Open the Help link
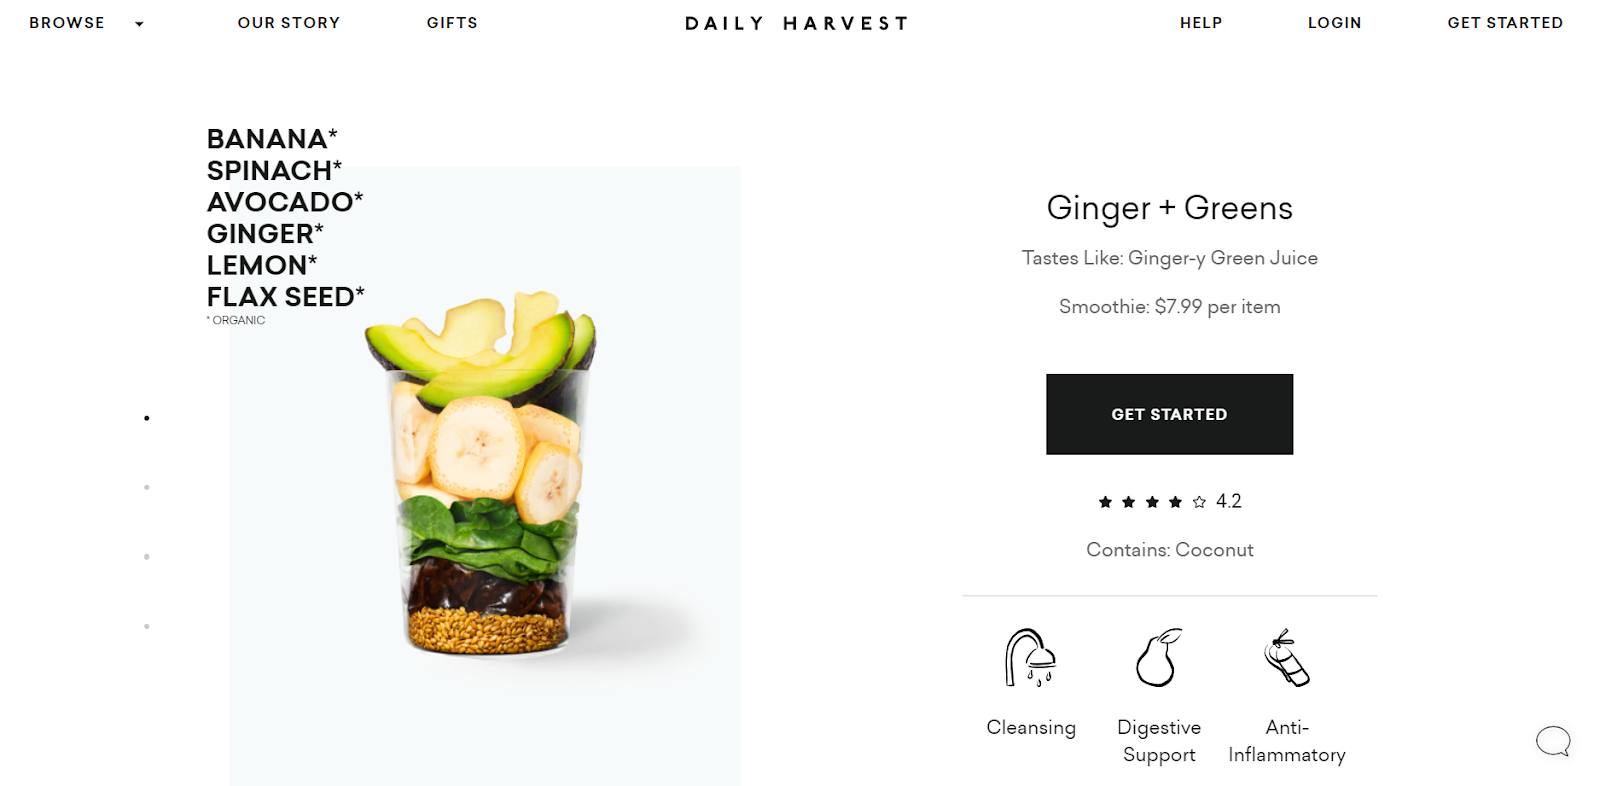Image resolution: width=1600 pixels, height=786 pixels. (1201, 23)
